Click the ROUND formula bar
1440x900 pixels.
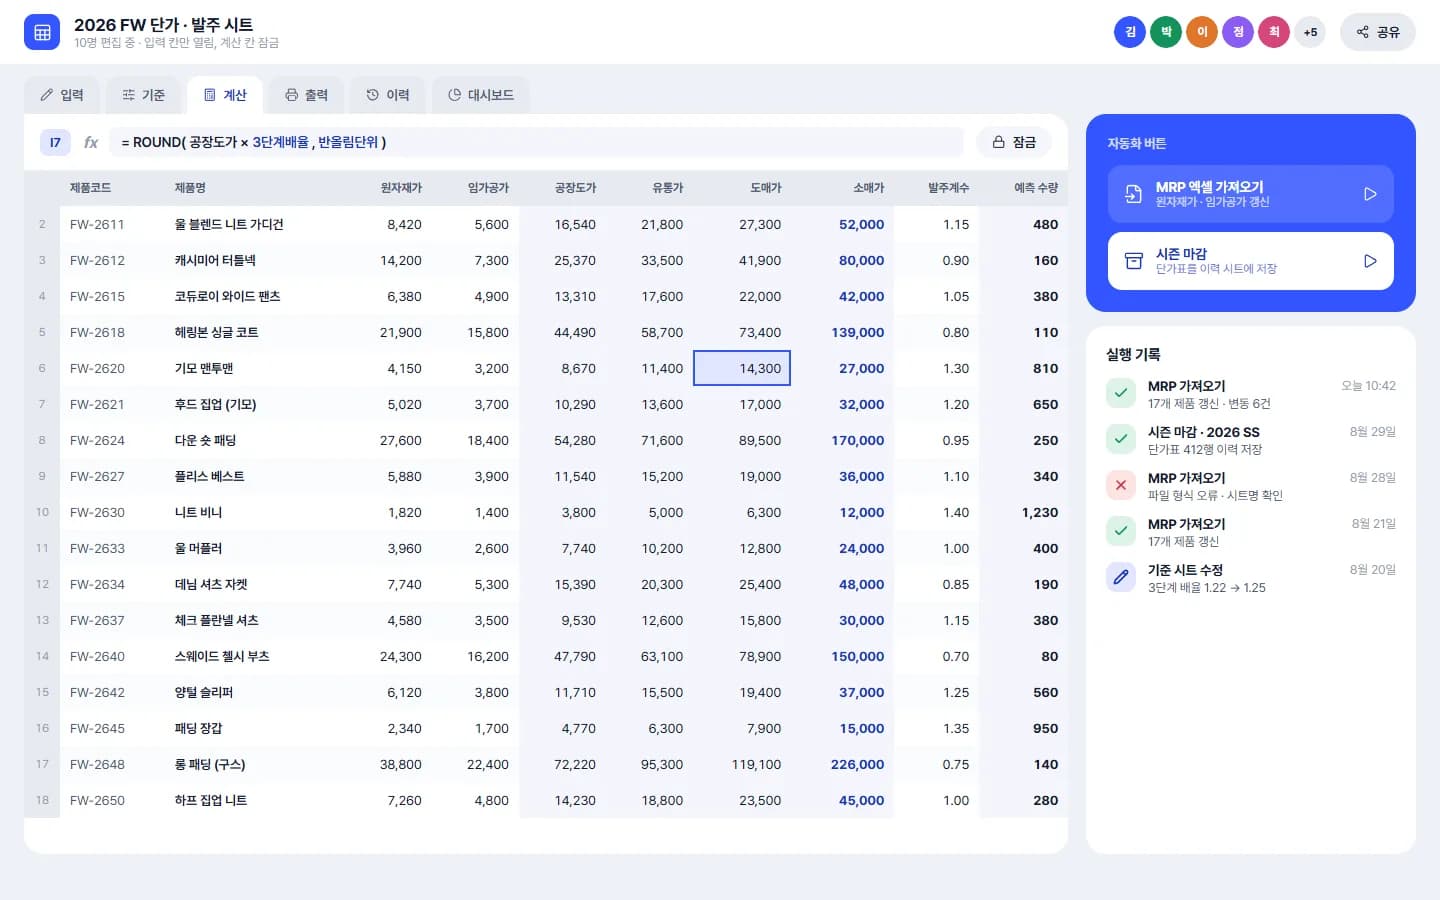[536, 142]
